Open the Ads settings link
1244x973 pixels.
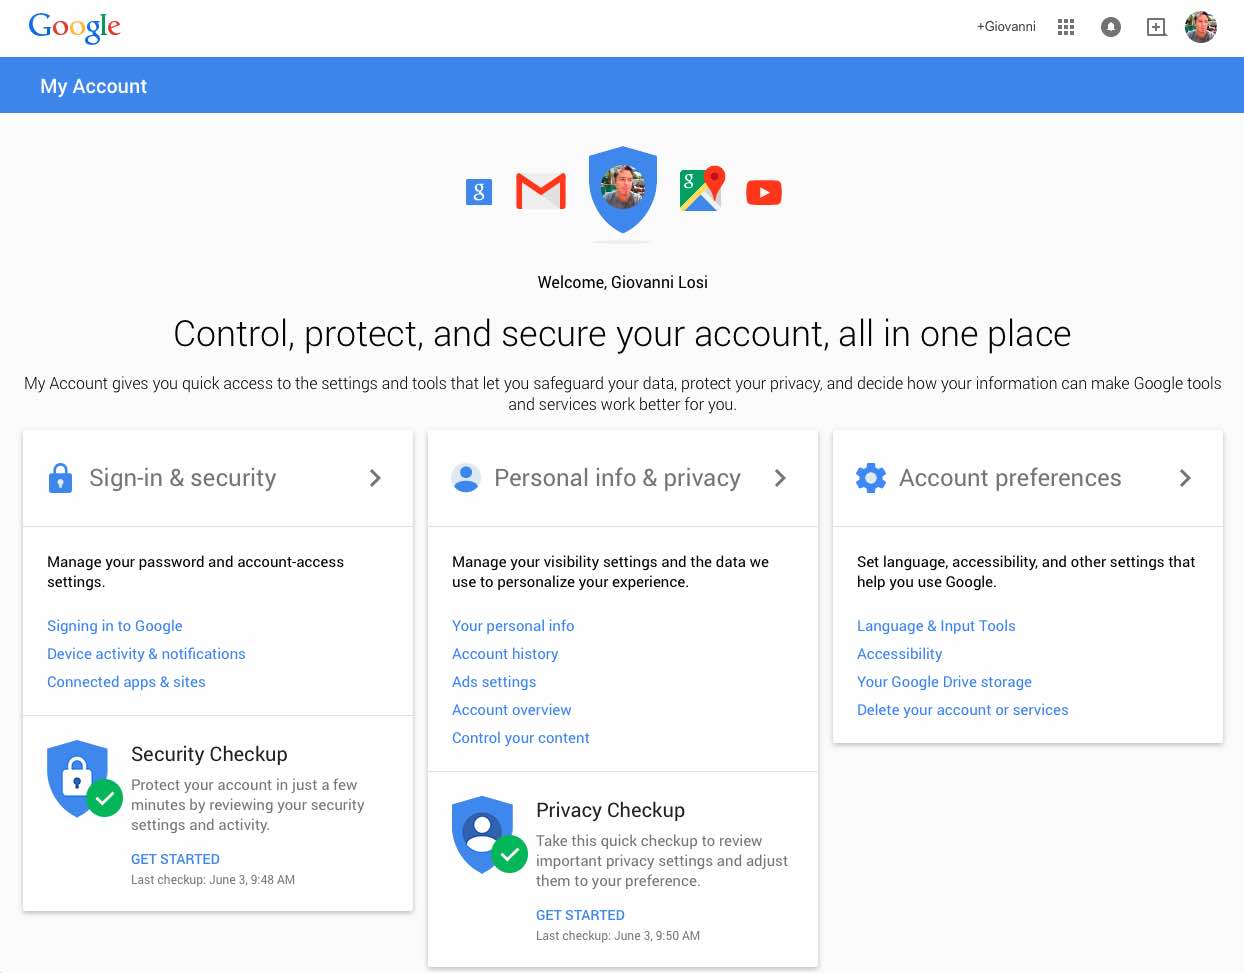pyautogui.click(x=494, y=682)
